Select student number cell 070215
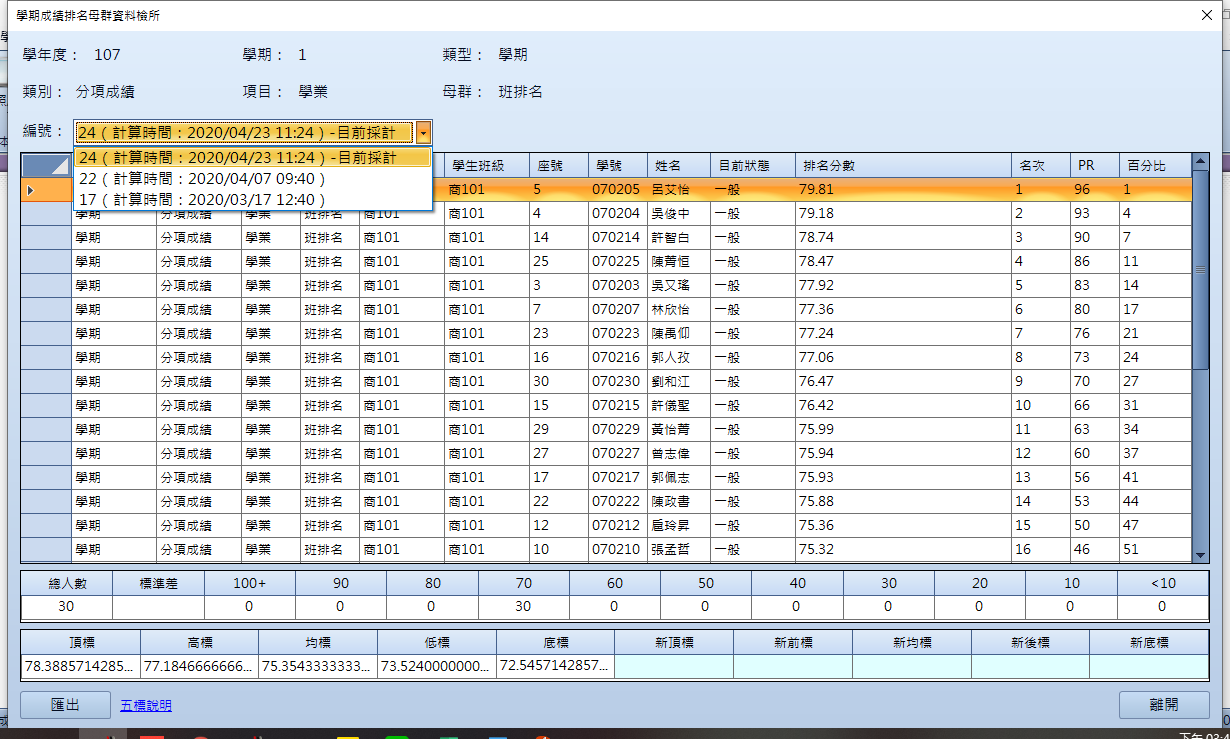Screen dimensions: 1230x739 click(x=619, y=405)
